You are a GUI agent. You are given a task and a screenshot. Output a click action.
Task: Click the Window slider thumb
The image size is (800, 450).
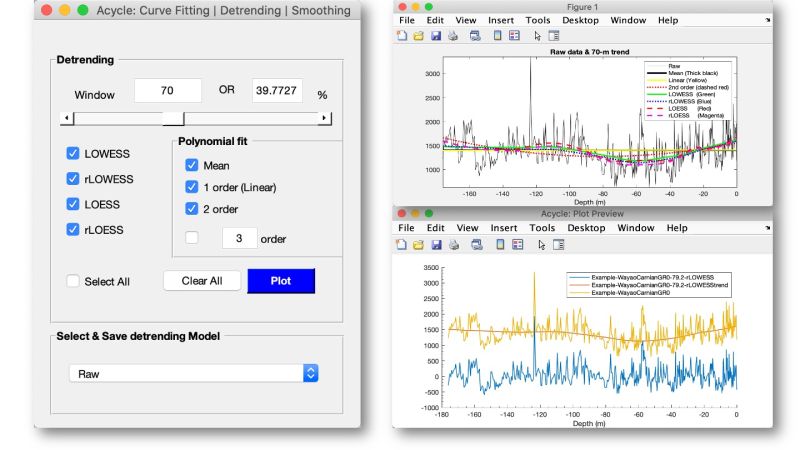tap(173, 118)
